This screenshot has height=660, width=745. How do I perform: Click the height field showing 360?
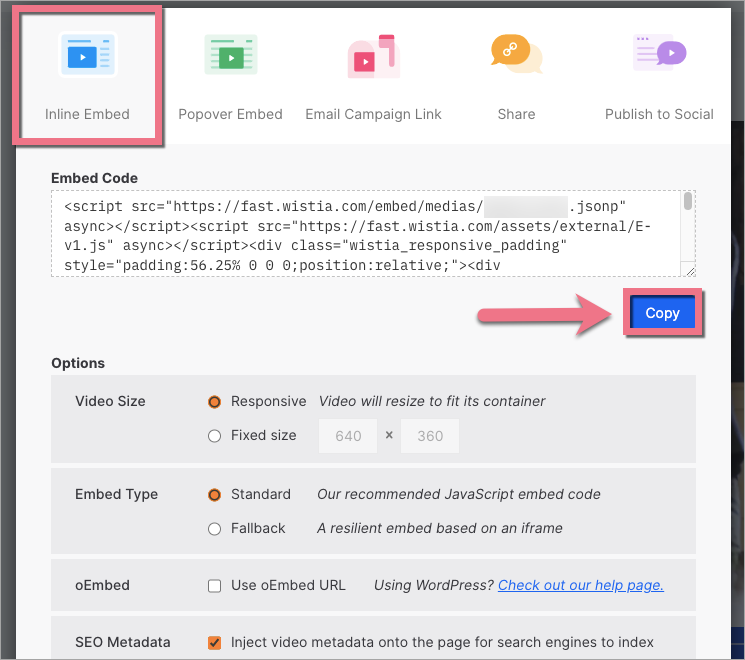click(x=429, y=436)
